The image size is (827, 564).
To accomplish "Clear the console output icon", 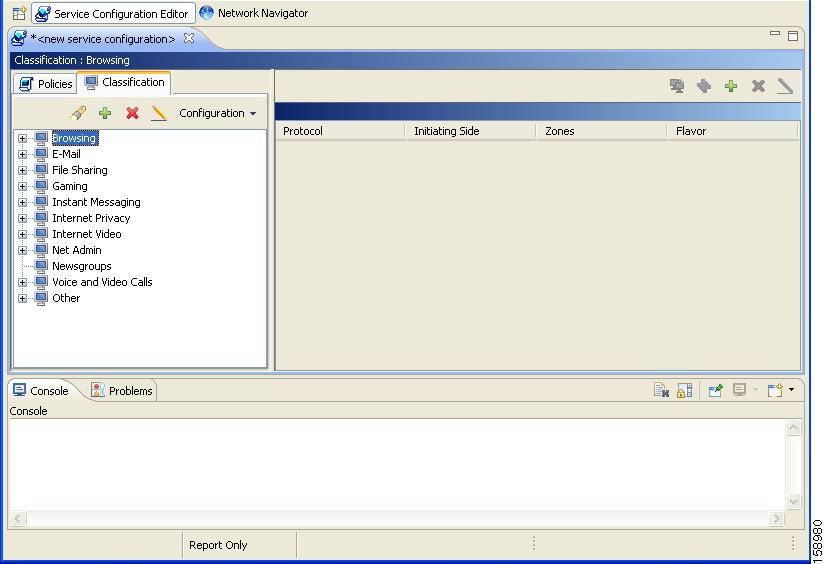I will click(661, 390).
